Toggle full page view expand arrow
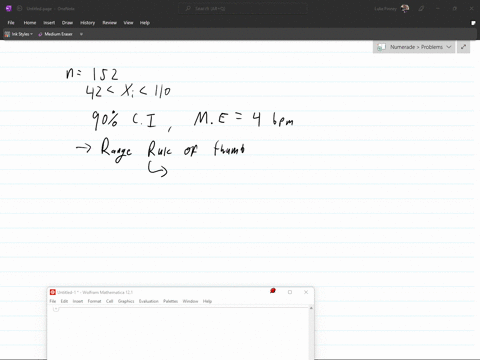The width and height of the screenshot is (480, 360). [463, 47]
